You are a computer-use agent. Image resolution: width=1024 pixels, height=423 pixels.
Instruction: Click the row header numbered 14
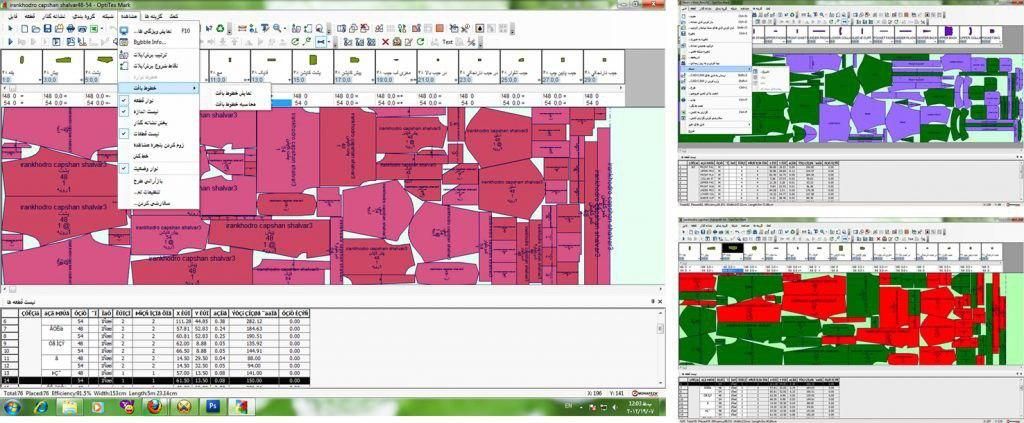click(x=10, y=380)
